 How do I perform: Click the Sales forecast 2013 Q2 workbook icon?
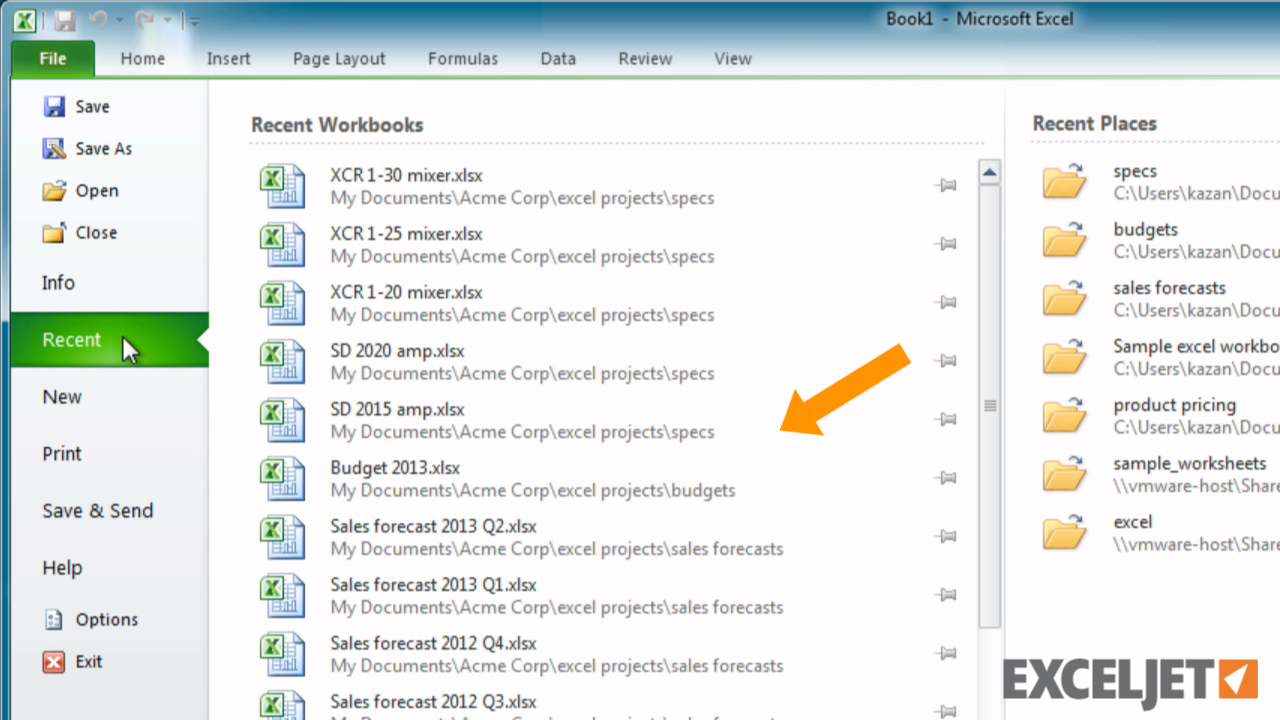[281, 538]
